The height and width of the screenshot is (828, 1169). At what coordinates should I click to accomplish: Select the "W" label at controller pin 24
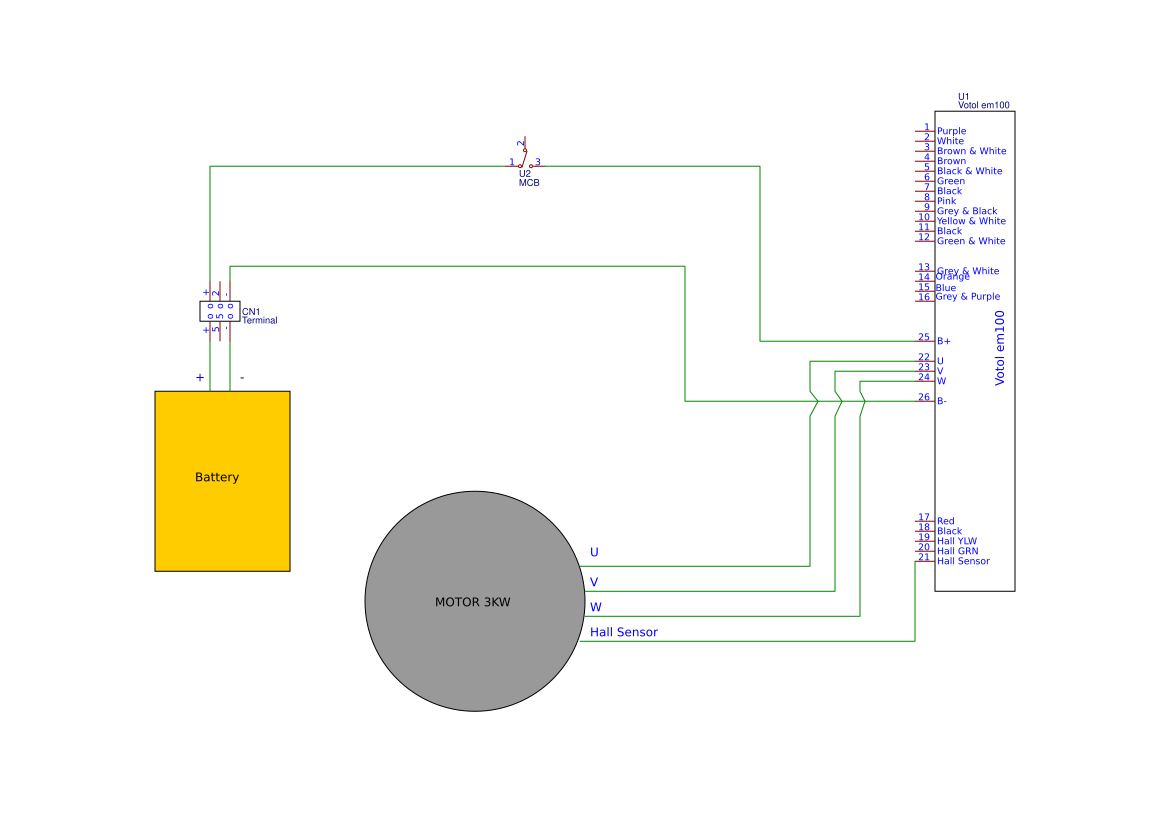click(x=942, y=382)
